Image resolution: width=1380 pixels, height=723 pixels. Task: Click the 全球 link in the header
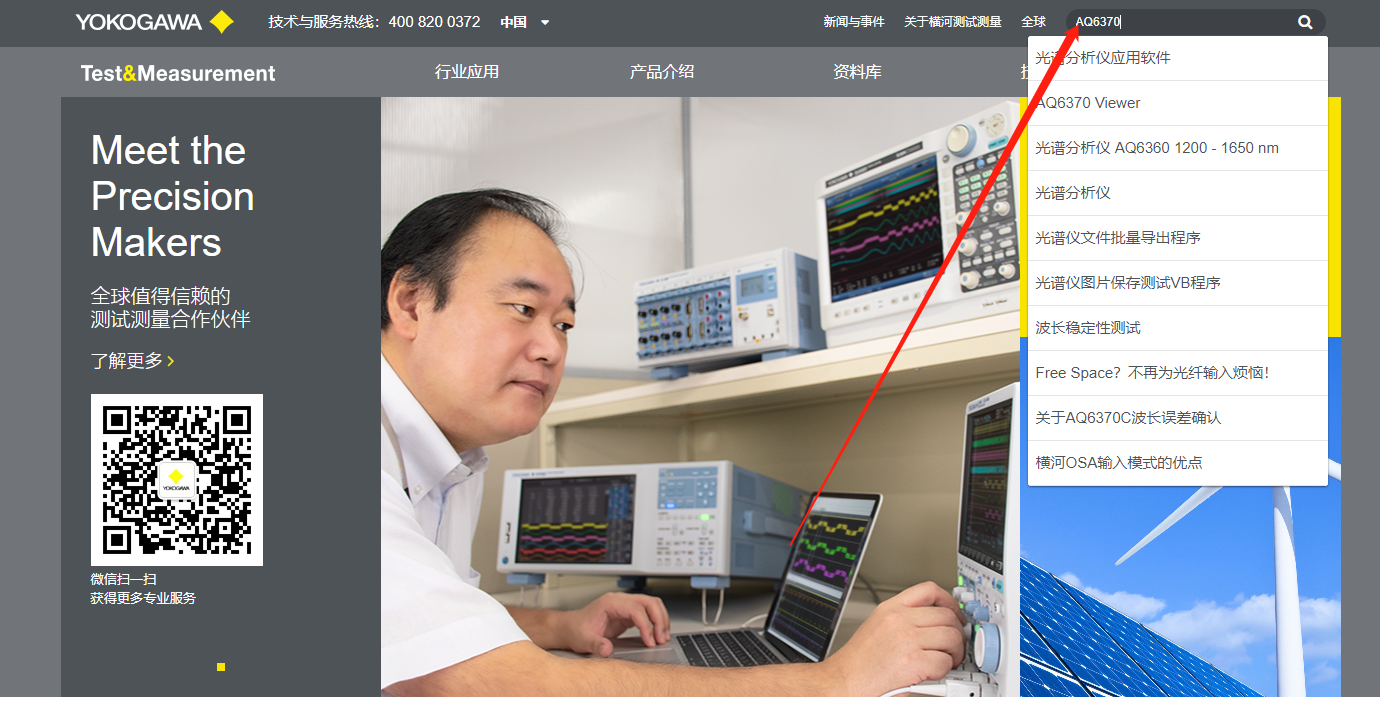[1034, 21]
